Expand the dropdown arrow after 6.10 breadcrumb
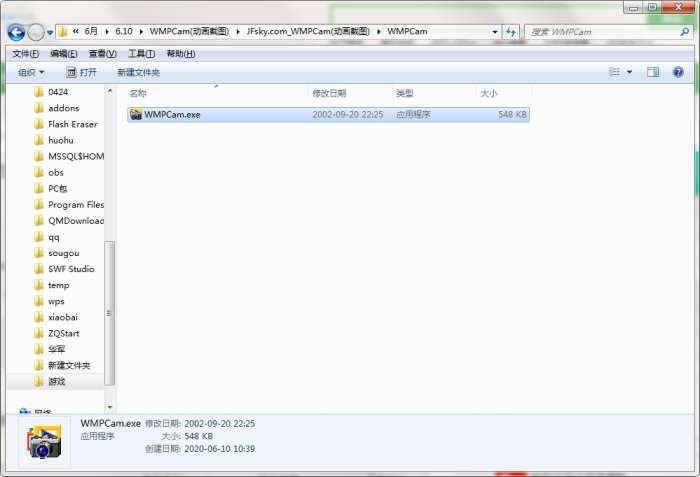Image resolution: width=700 pixels, height=477 pixels. point(141,32)
